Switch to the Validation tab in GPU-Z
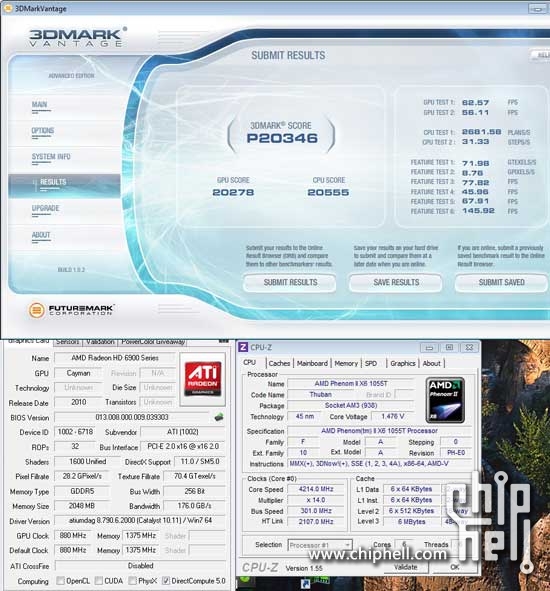The width and height of the screenshot is (550, 591). [x=100, y=342]
